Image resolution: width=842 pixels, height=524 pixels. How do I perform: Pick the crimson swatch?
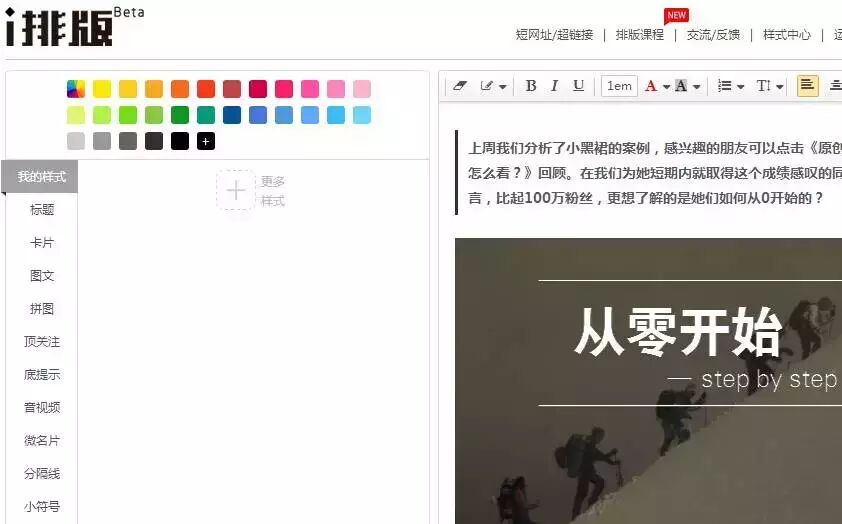tap(258, 89)
